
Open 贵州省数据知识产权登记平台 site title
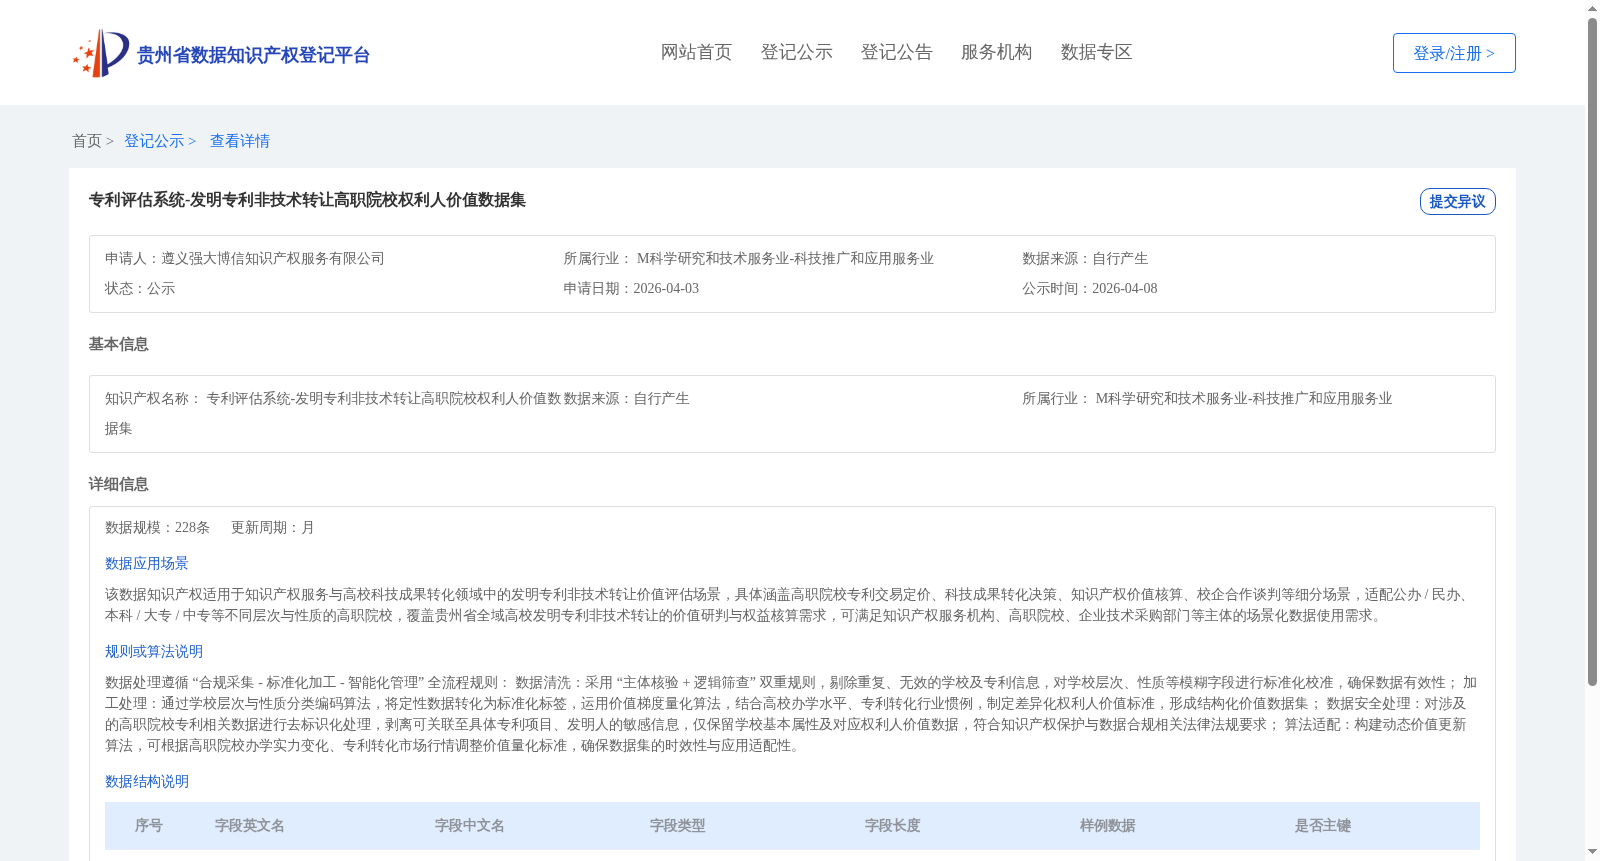(253, 55)
